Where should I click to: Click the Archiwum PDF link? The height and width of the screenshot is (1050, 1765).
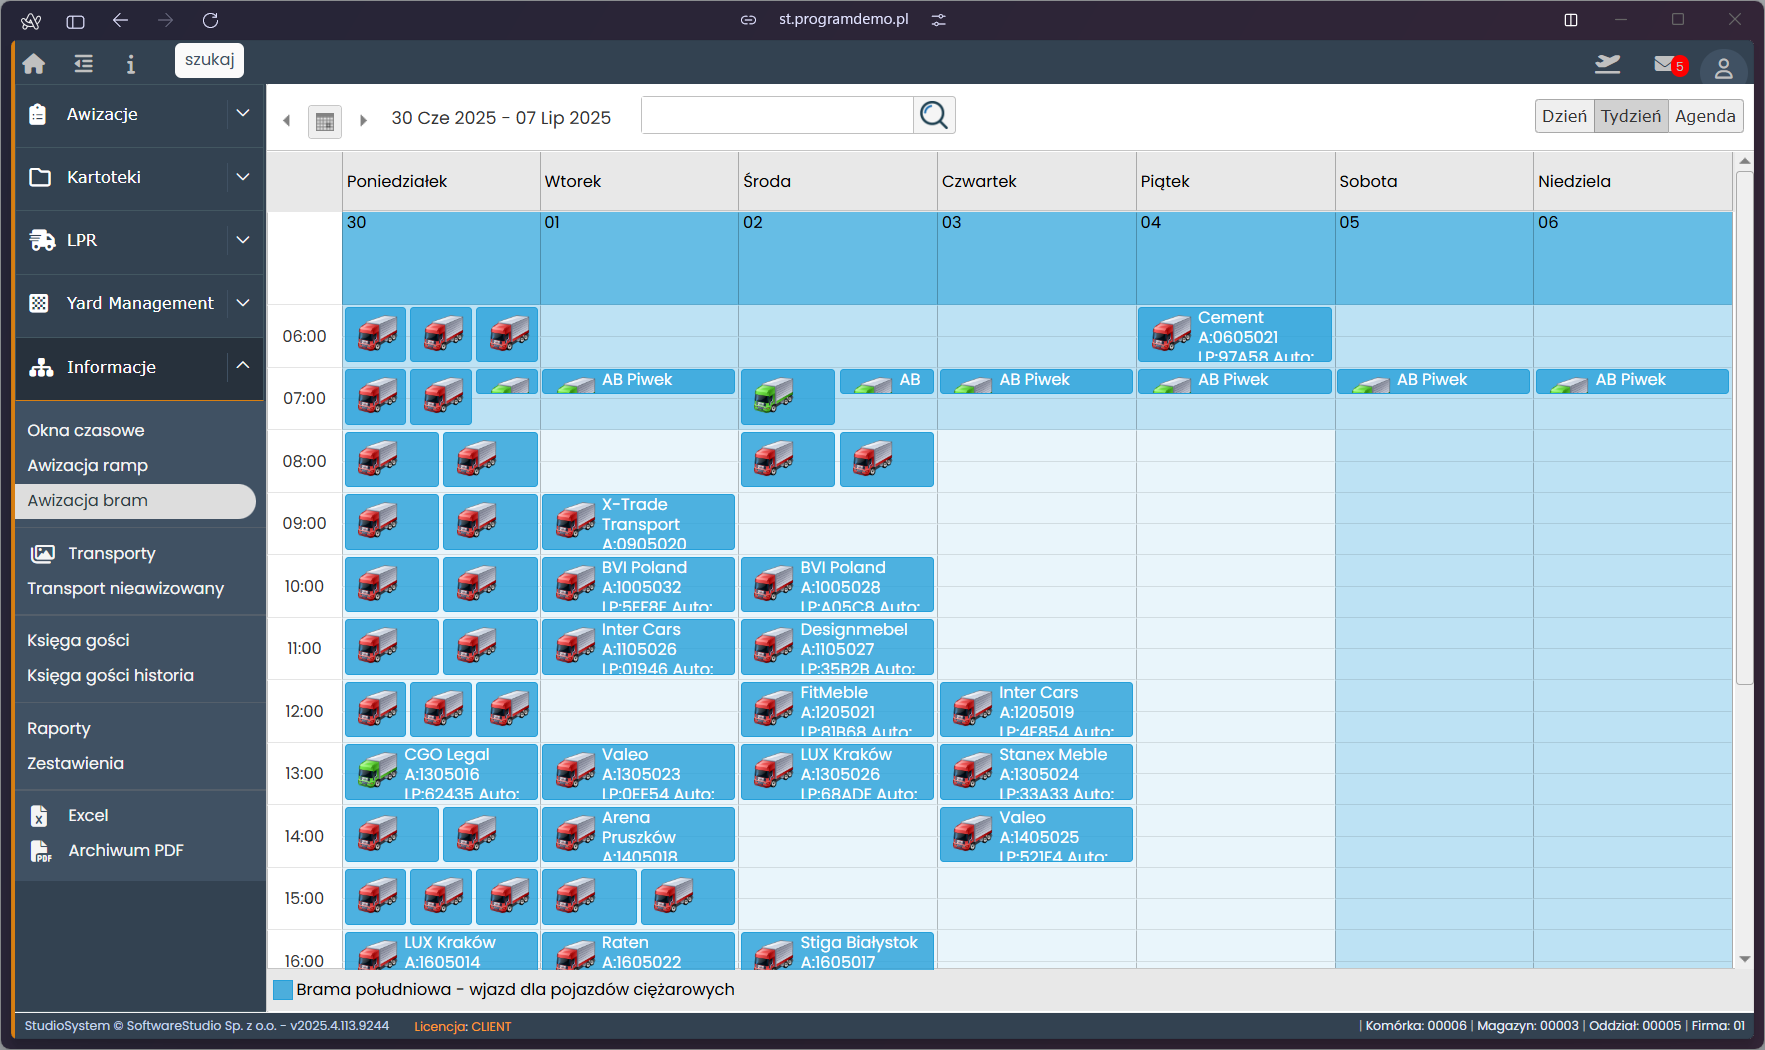[126, 850]
